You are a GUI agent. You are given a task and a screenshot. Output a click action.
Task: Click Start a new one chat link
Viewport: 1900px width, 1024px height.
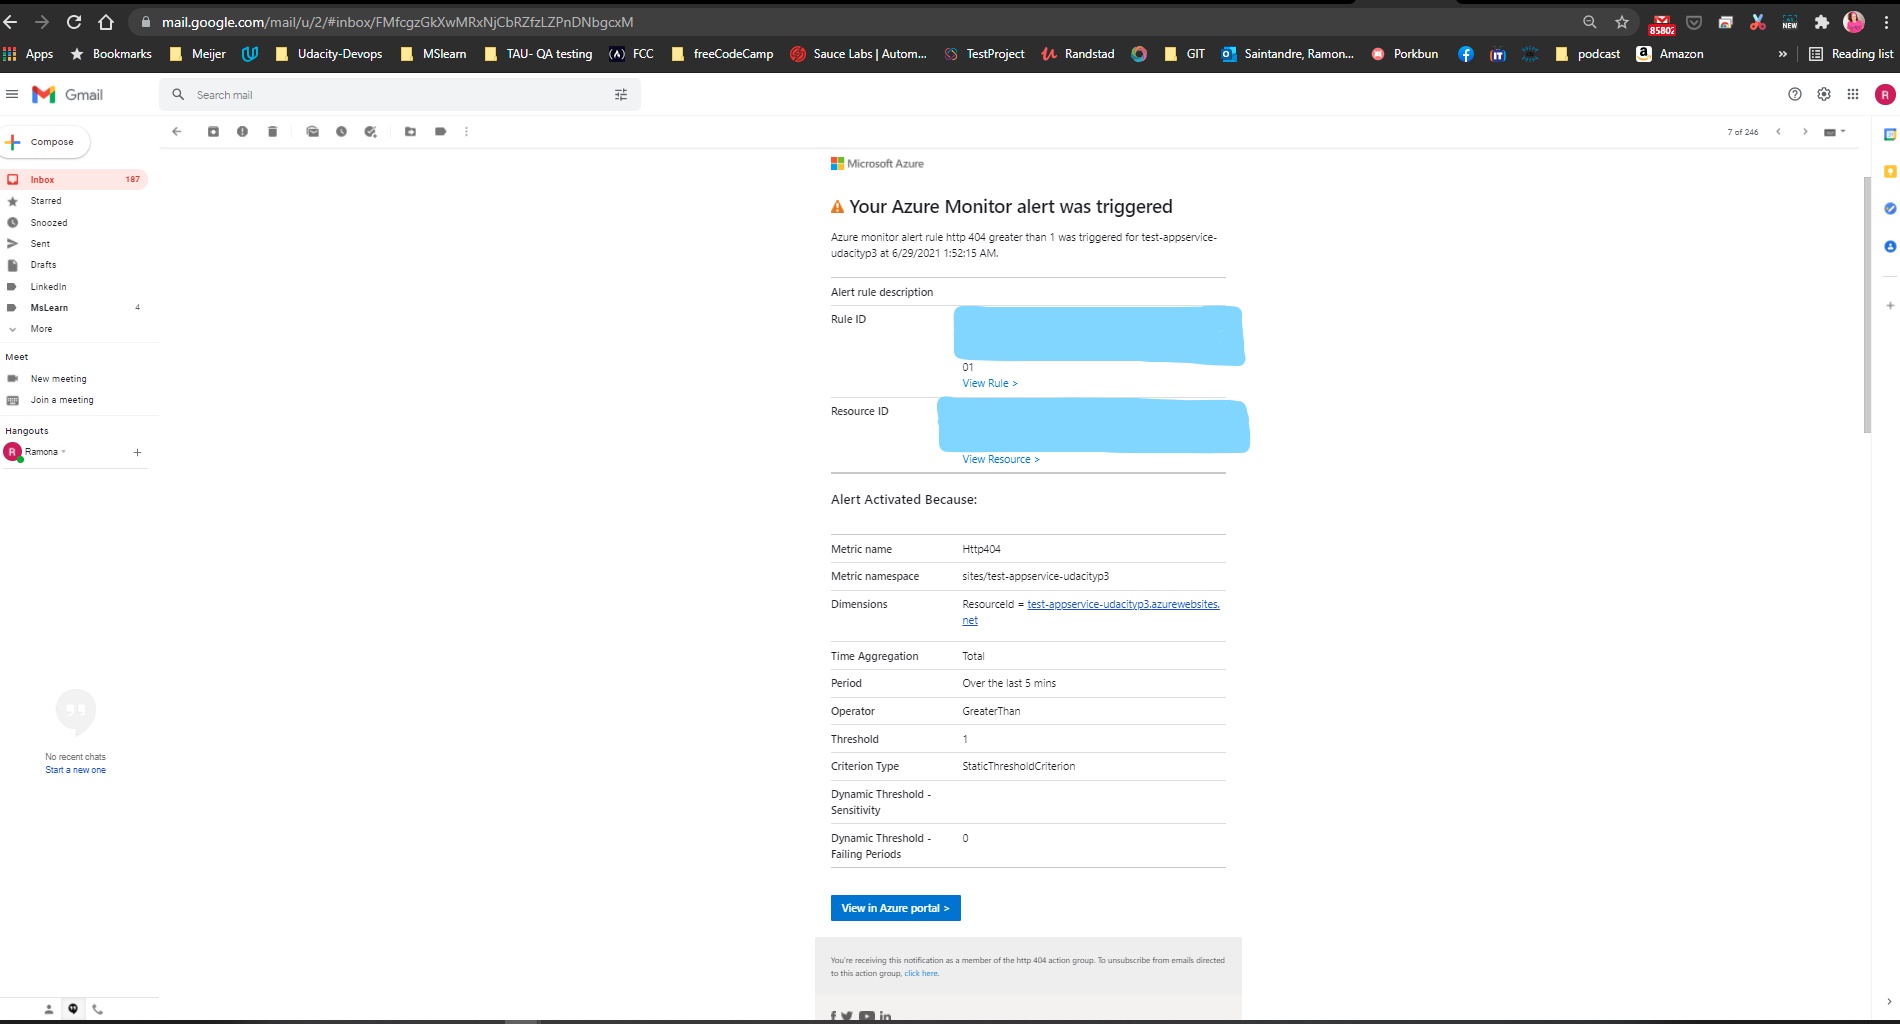tap(75, 770)
